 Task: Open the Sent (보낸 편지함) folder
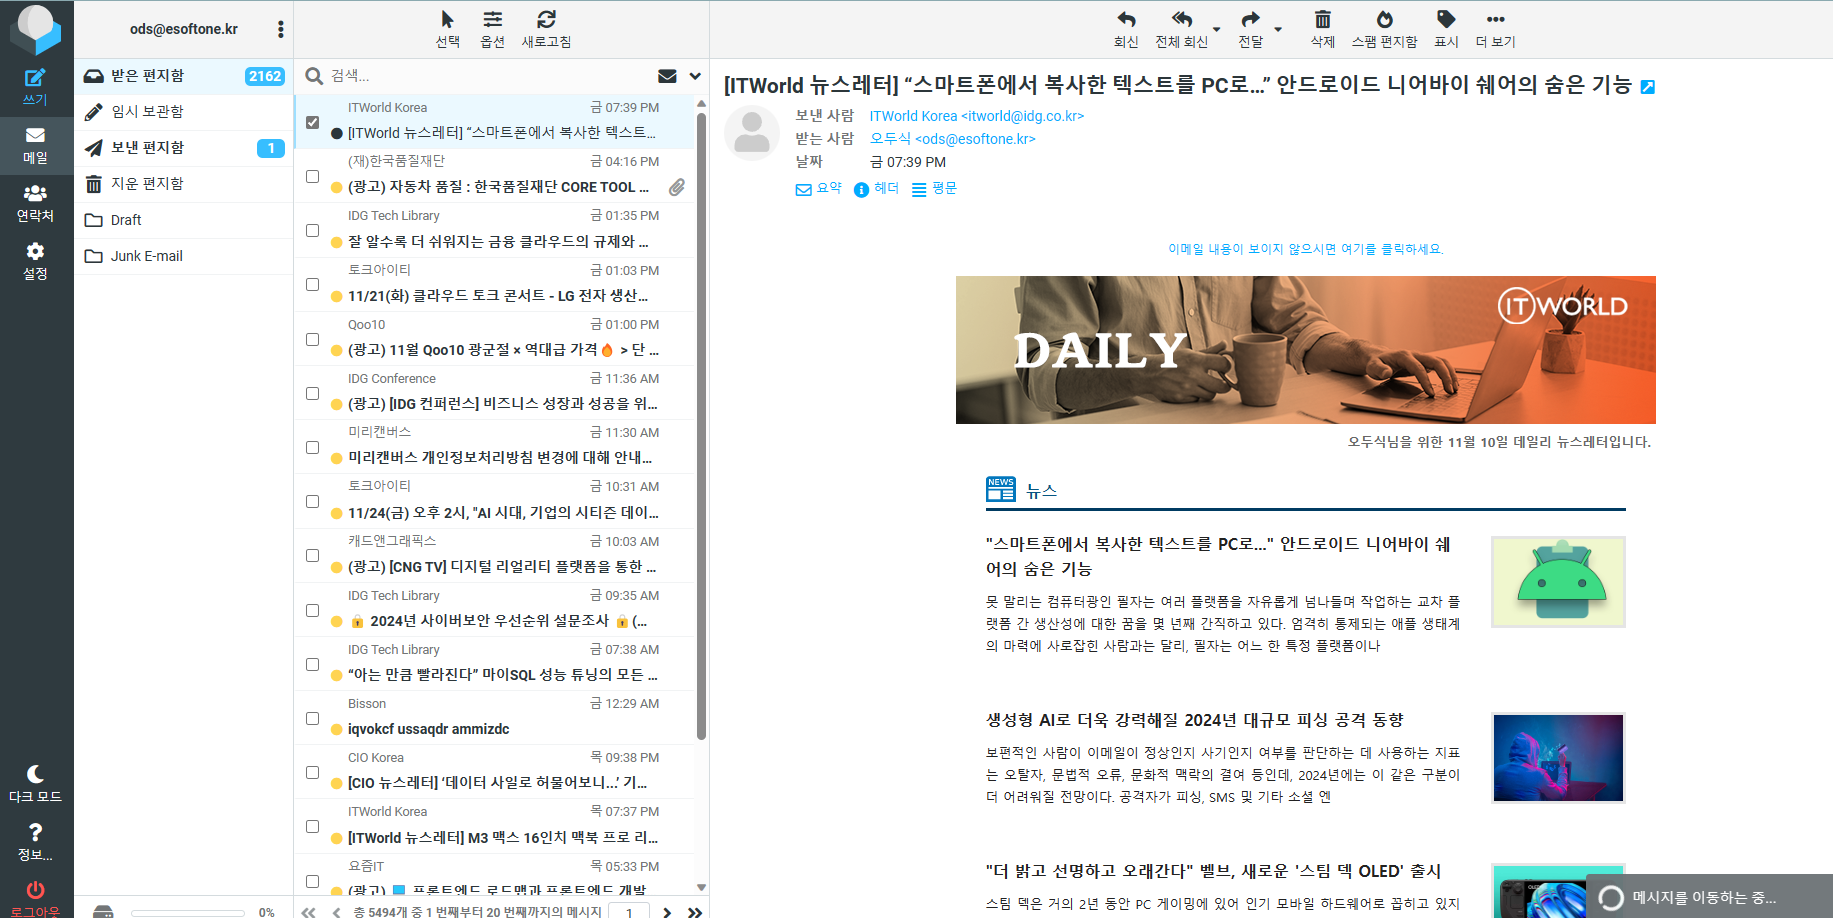184,148
